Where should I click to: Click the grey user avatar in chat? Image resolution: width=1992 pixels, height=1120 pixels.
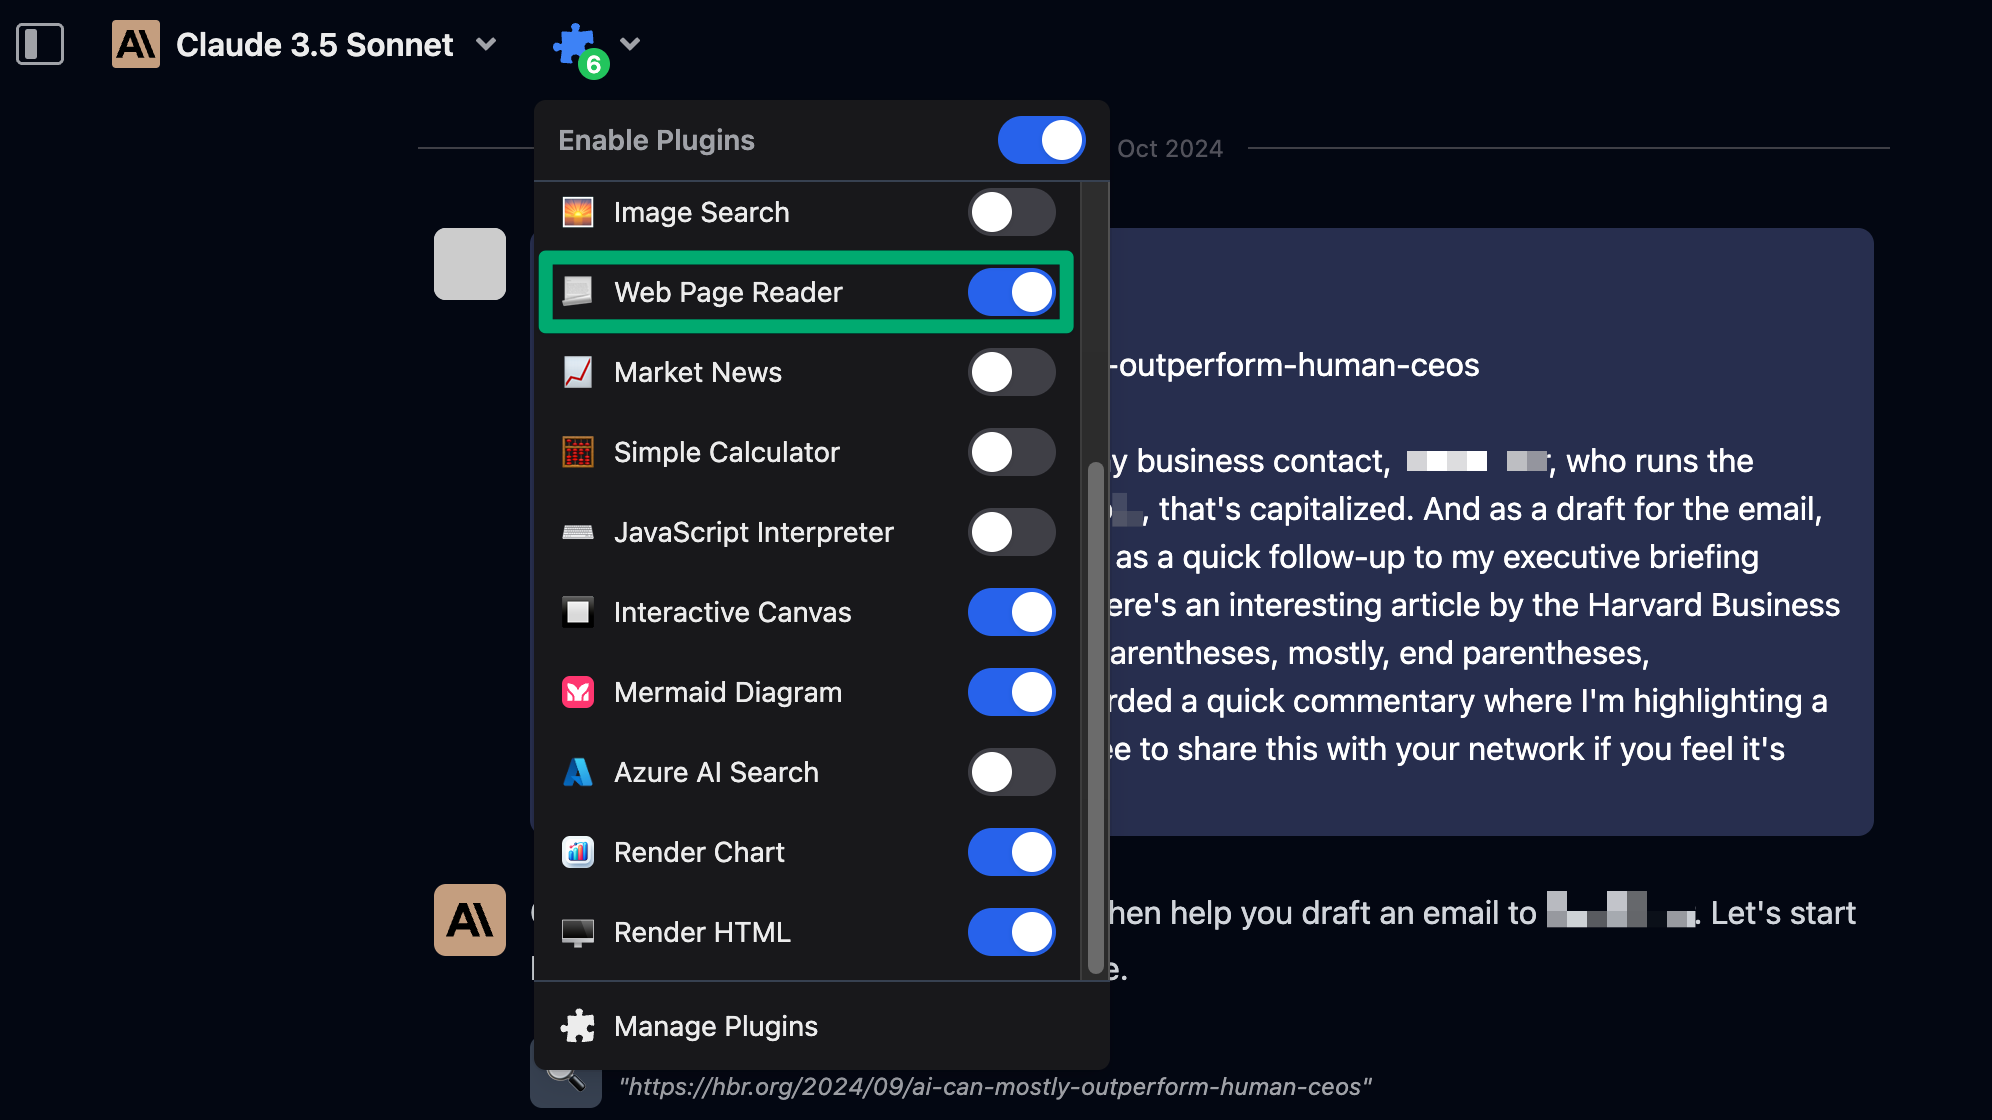[470, 264]
